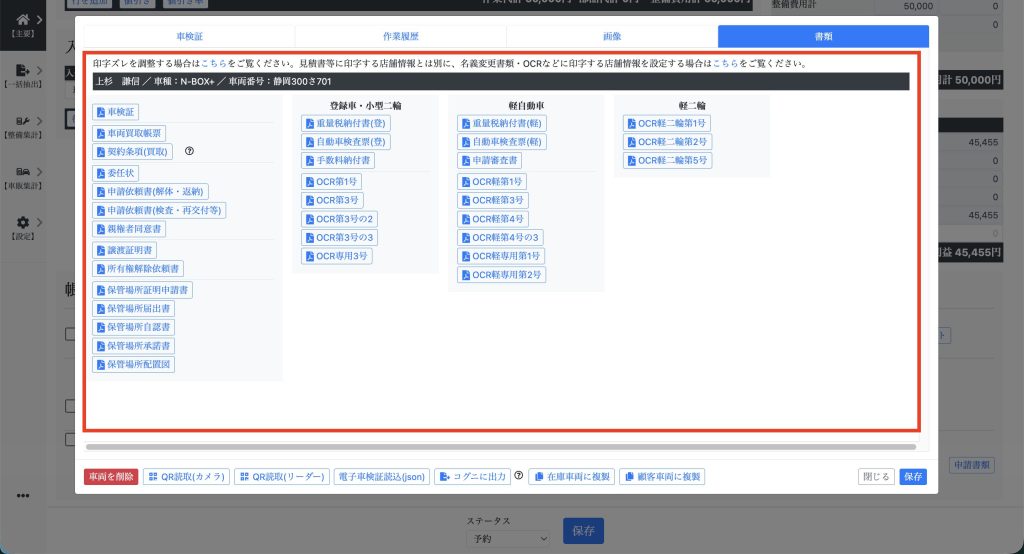
Task: Open the ステータス dropdown showing 予約
Action: (507, 538)
